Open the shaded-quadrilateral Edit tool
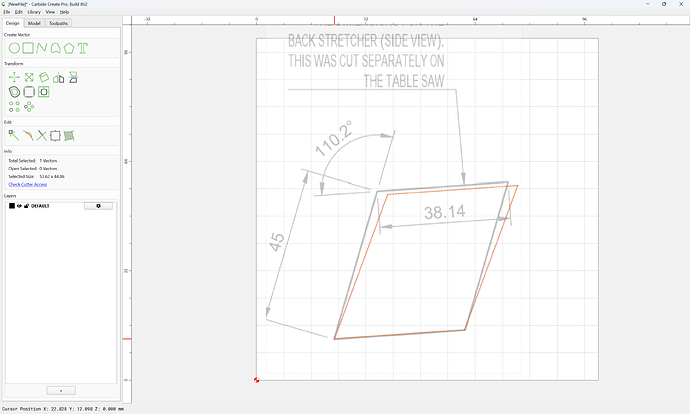This screenshot has height=414, width=690. pos(69,136)
